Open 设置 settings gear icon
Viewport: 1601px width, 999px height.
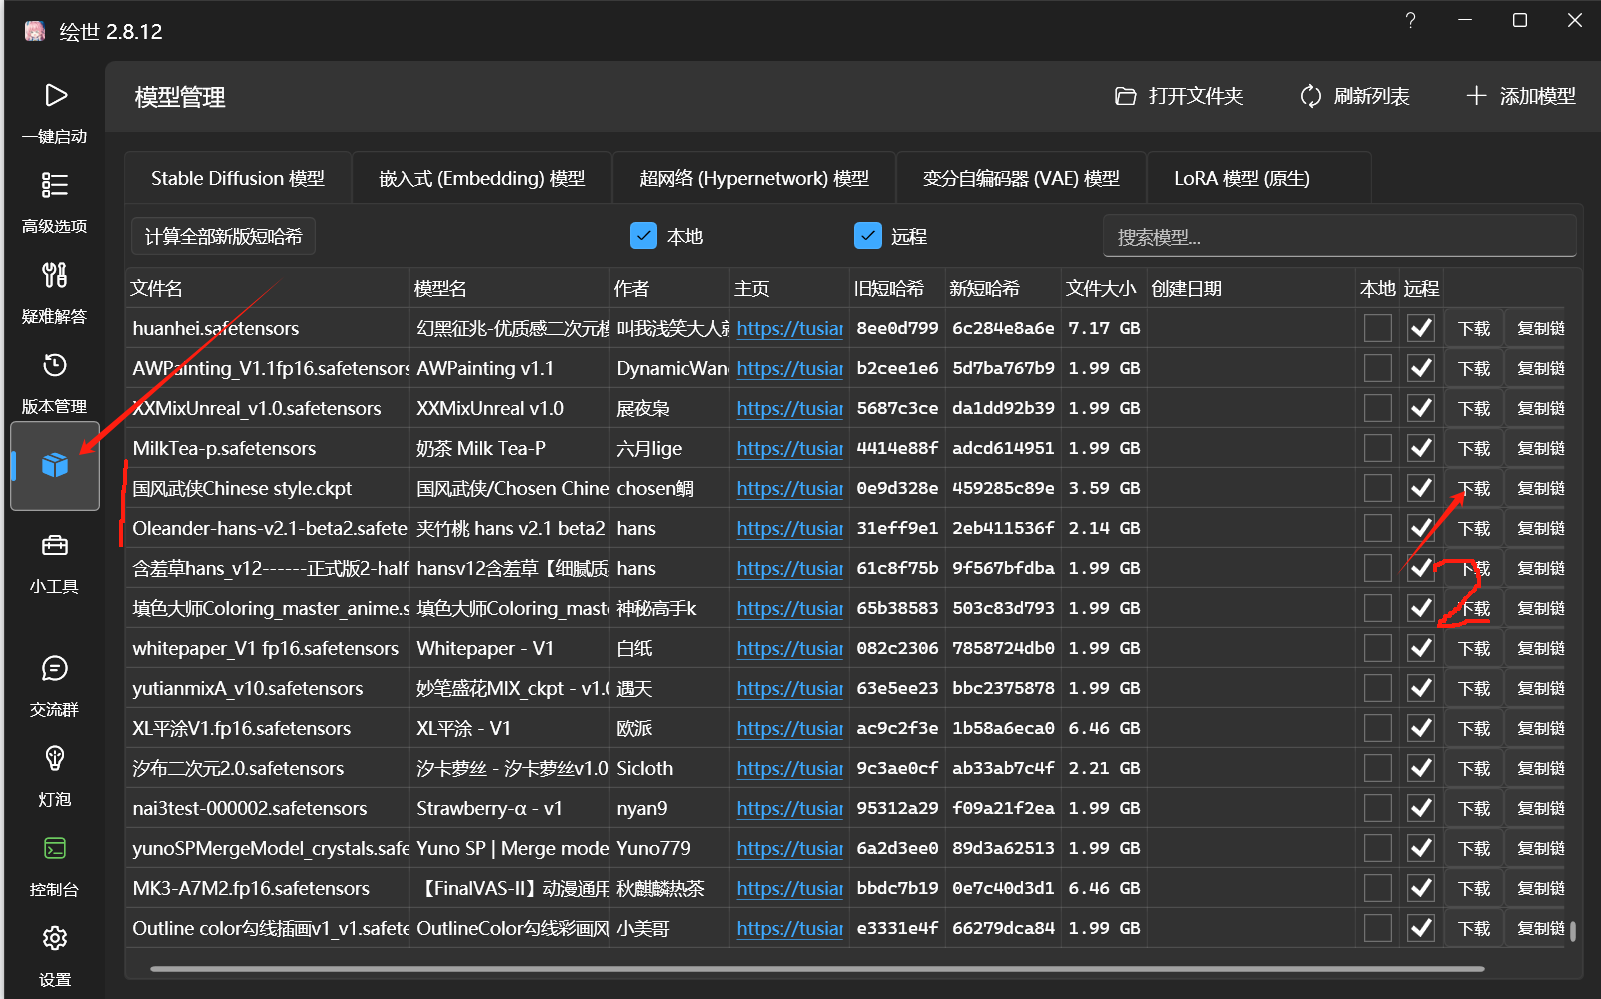point(55,938)
